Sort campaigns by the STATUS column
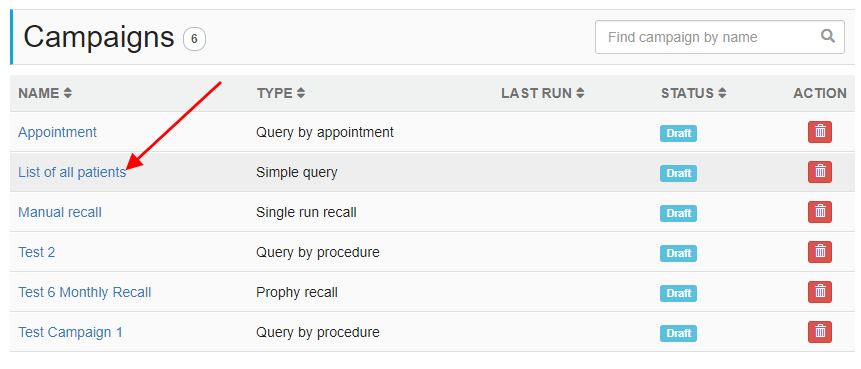 point(694,93)
